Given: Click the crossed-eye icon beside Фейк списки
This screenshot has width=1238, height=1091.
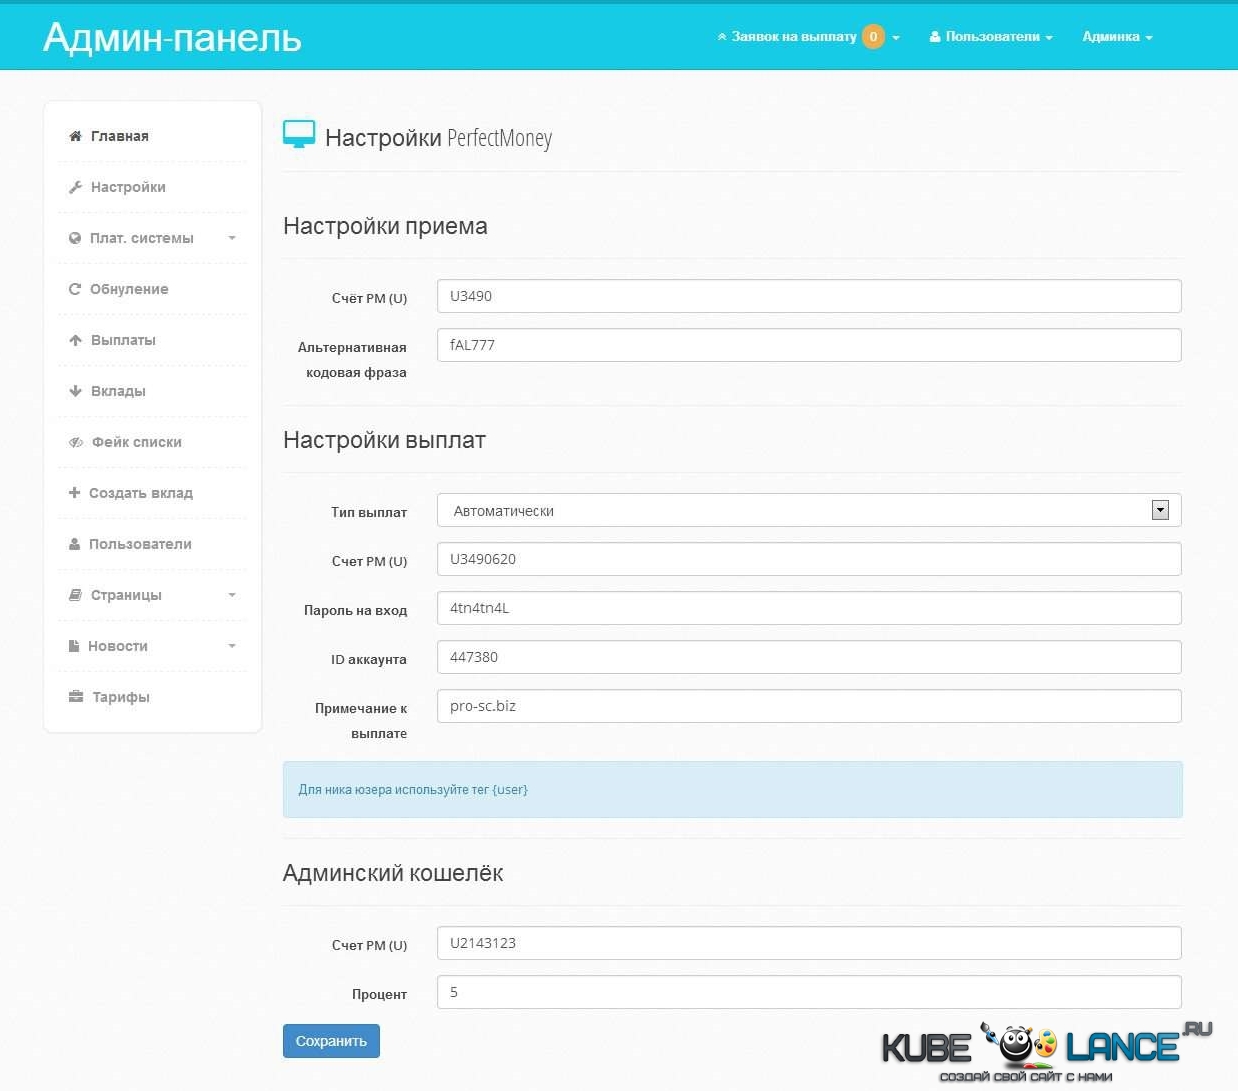Looking at the screenshot, I should pyautogui.click(x=76, y=442).
